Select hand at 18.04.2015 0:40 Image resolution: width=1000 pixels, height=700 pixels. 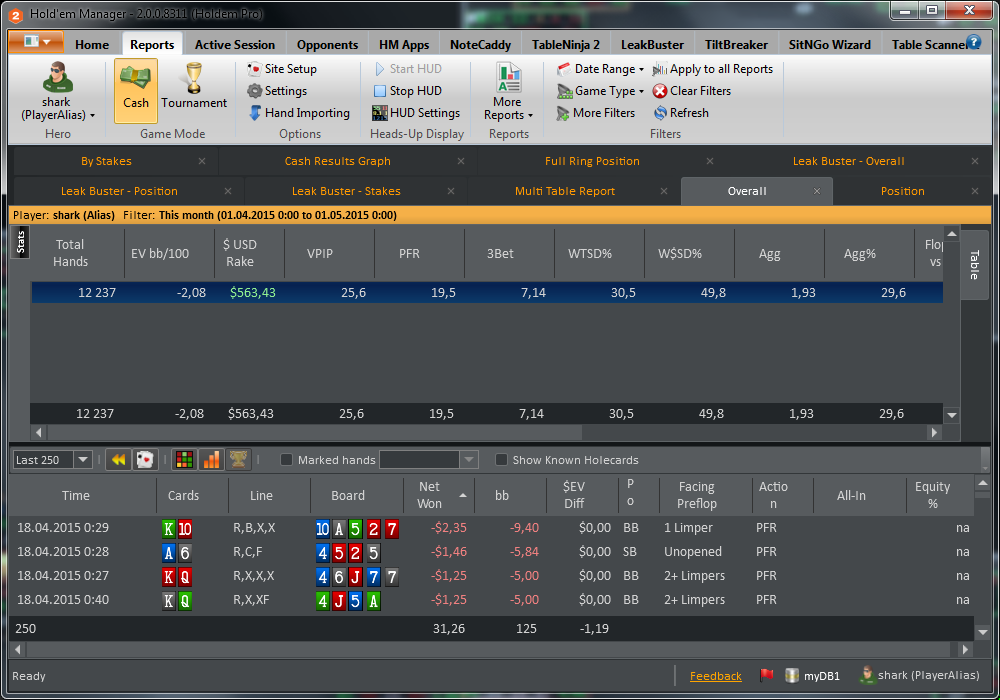coord(491,600)
